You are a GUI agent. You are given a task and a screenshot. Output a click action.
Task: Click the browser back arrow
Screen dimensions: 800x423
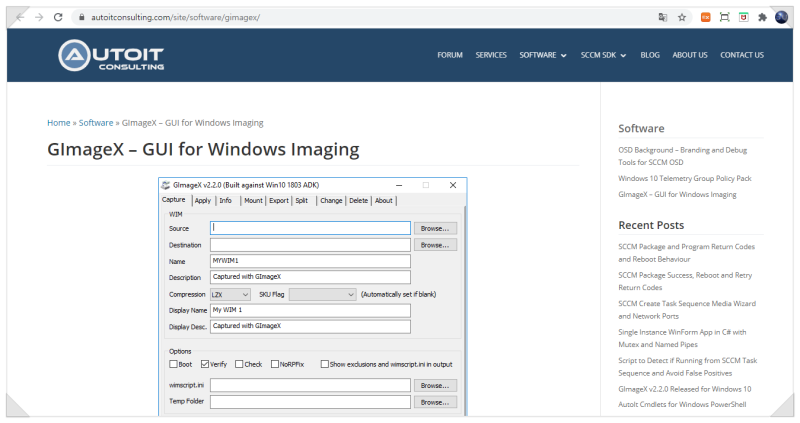20,17
